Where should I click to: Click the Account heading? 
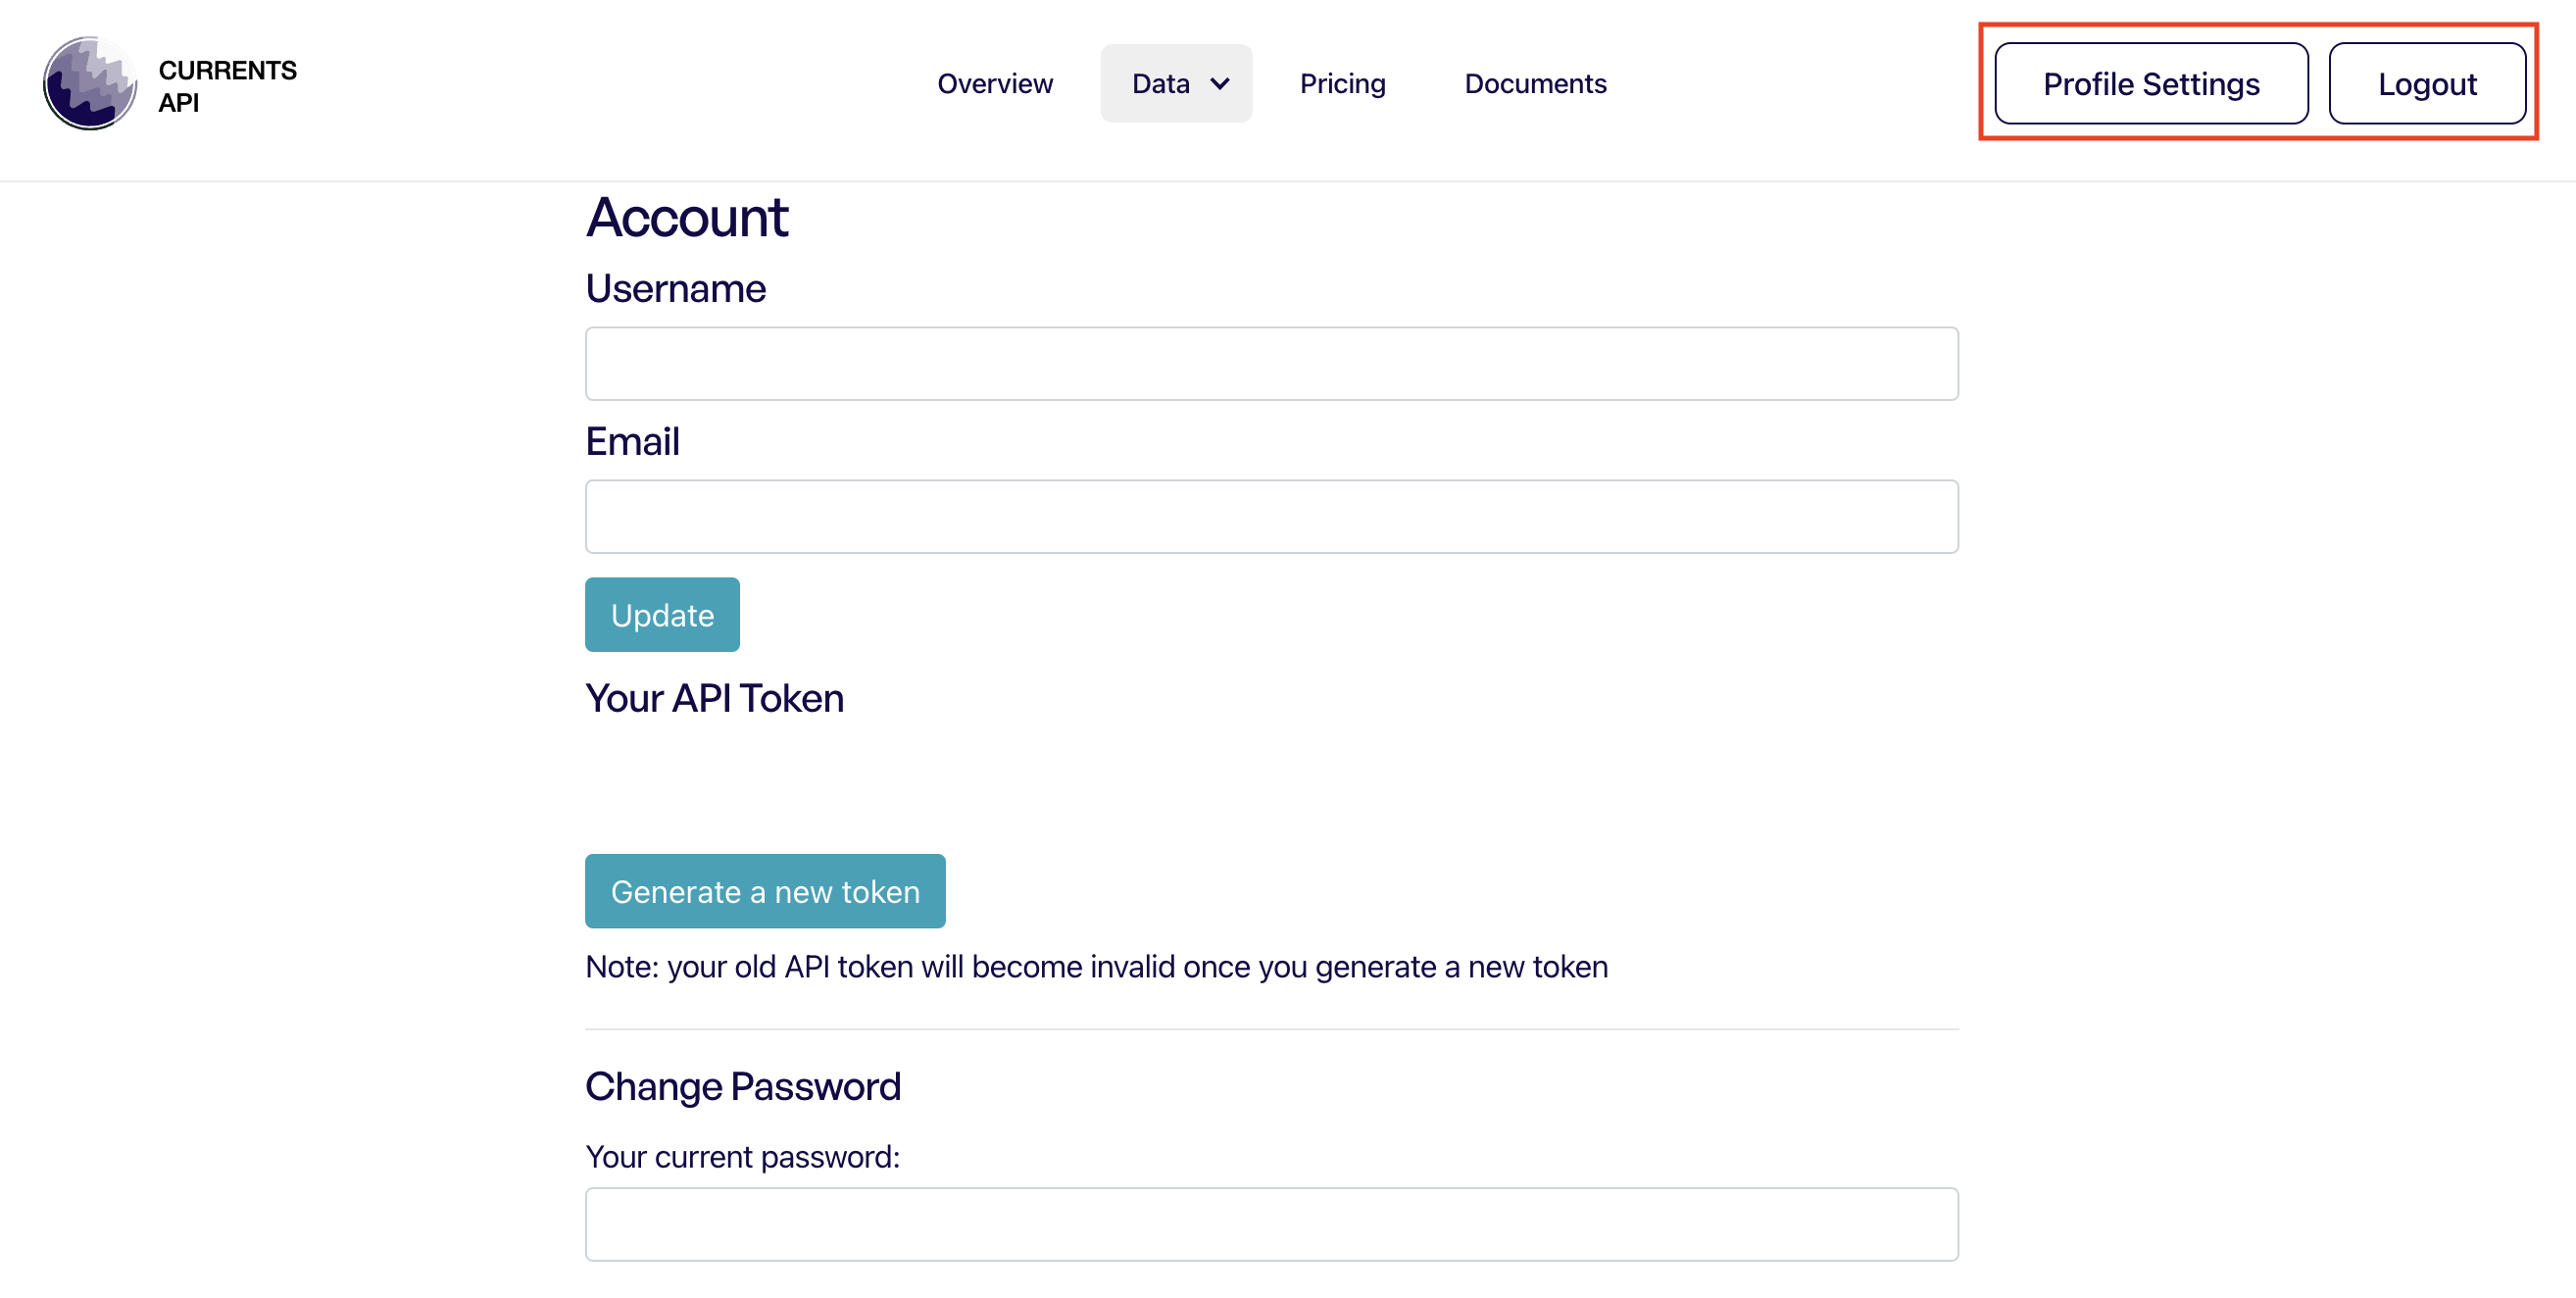coord(687,217)
